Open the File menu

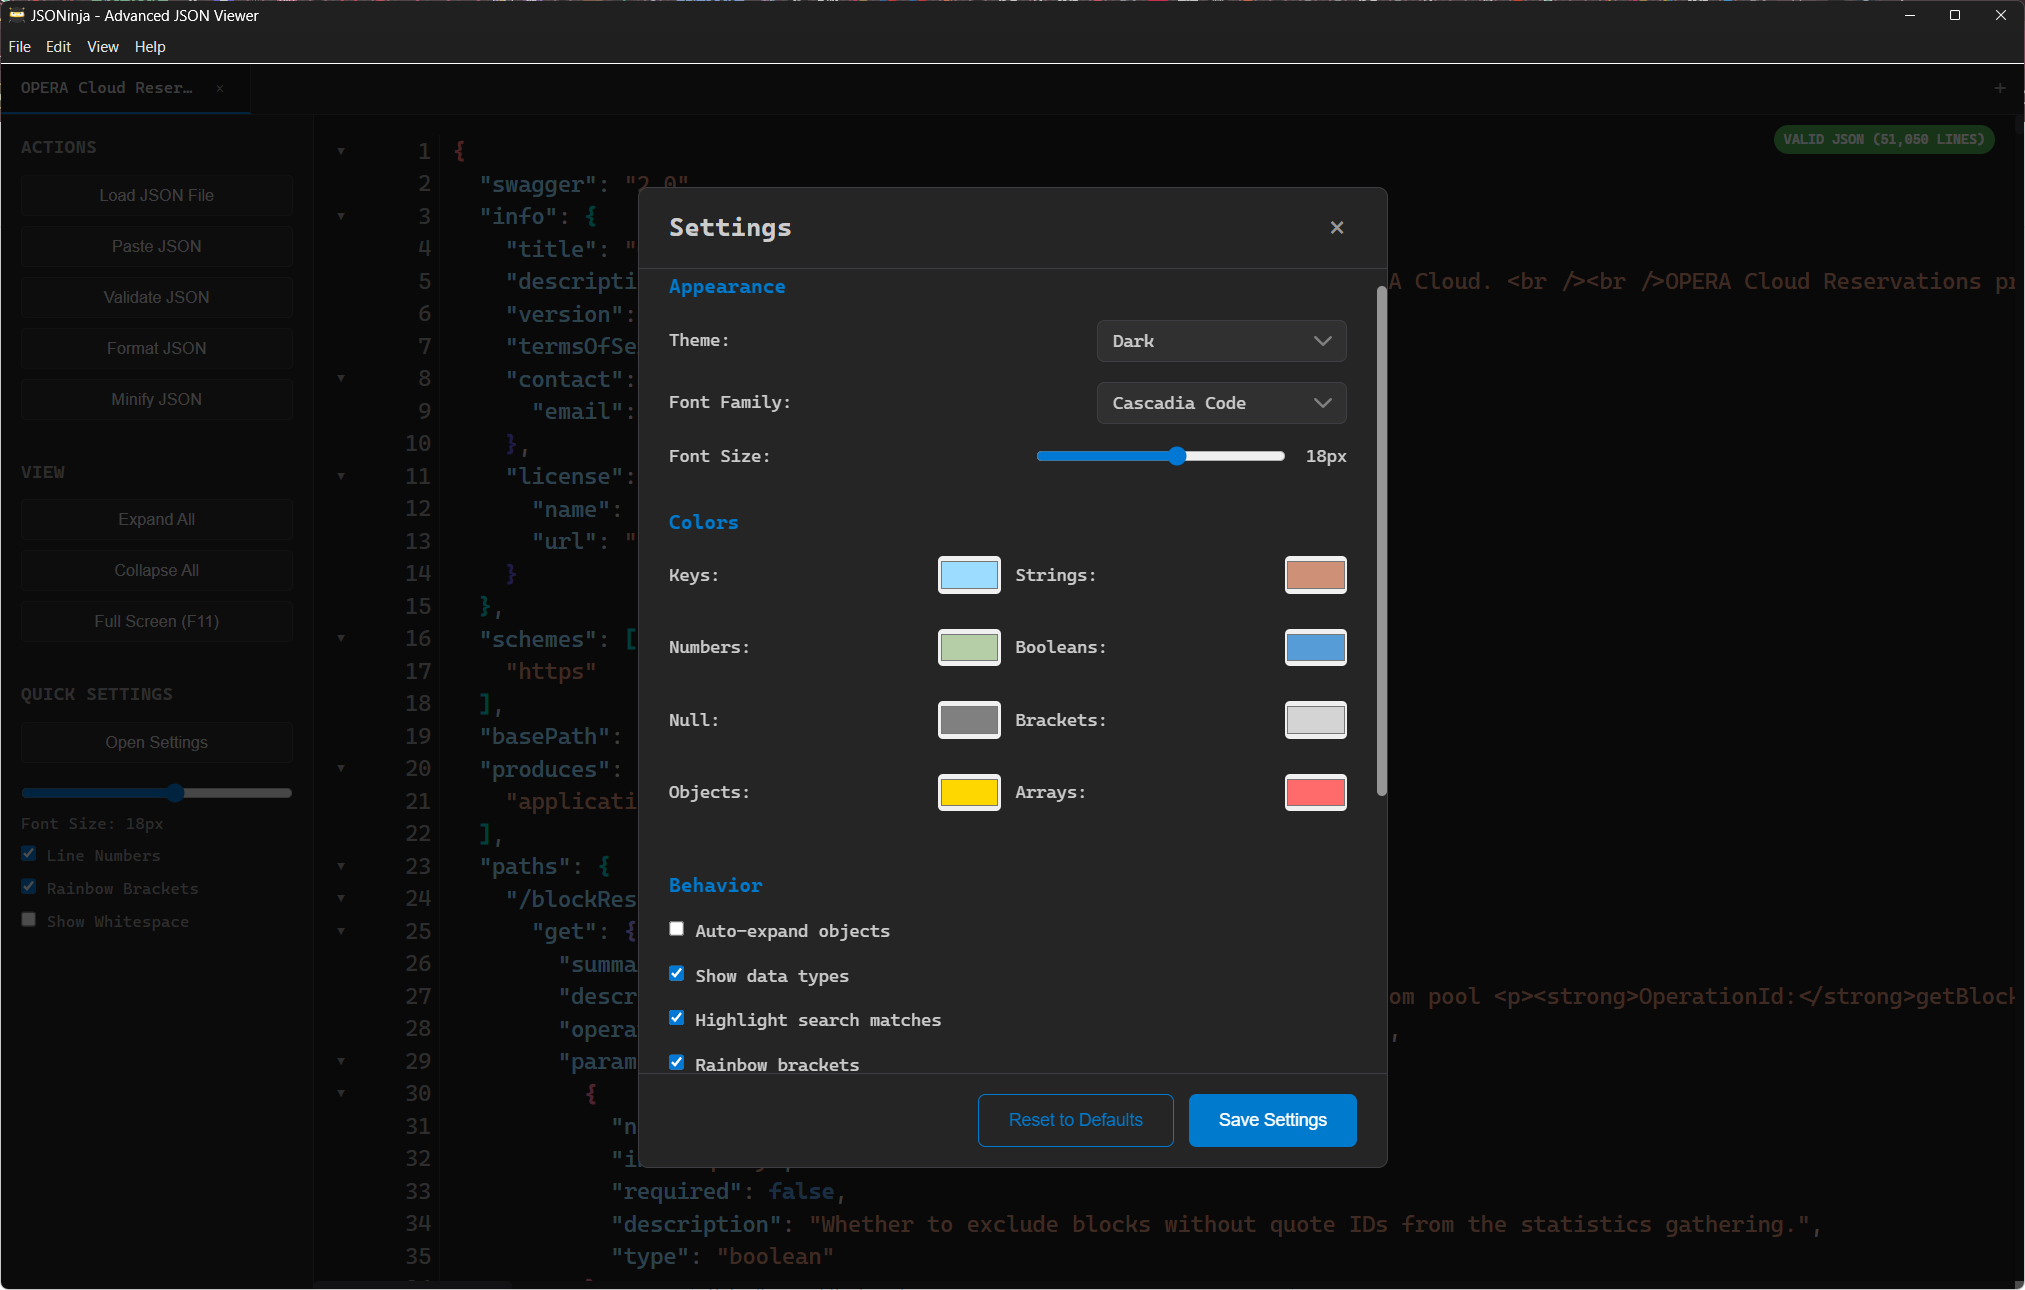[20, 47]
